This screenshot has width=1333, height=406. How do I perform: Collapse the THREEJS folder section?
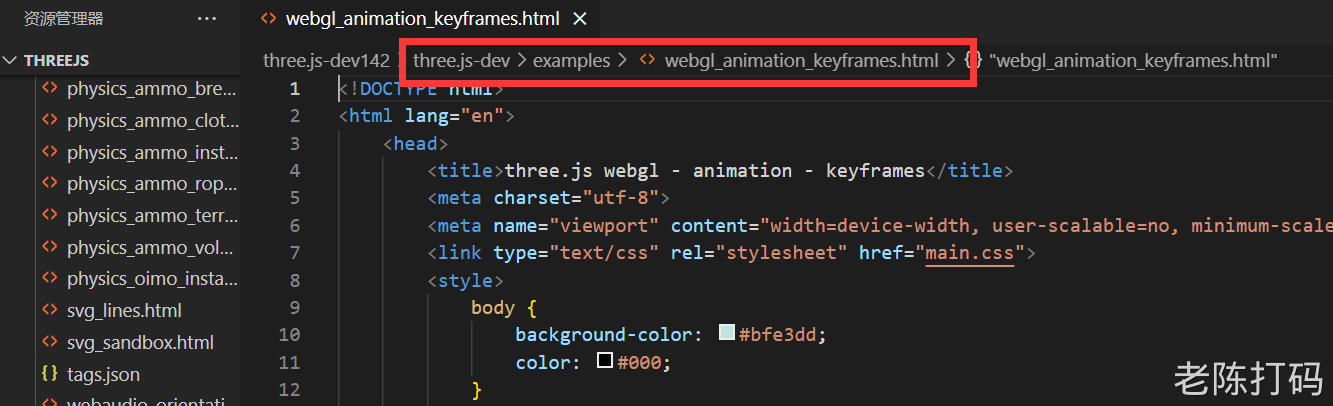[11, 60]
